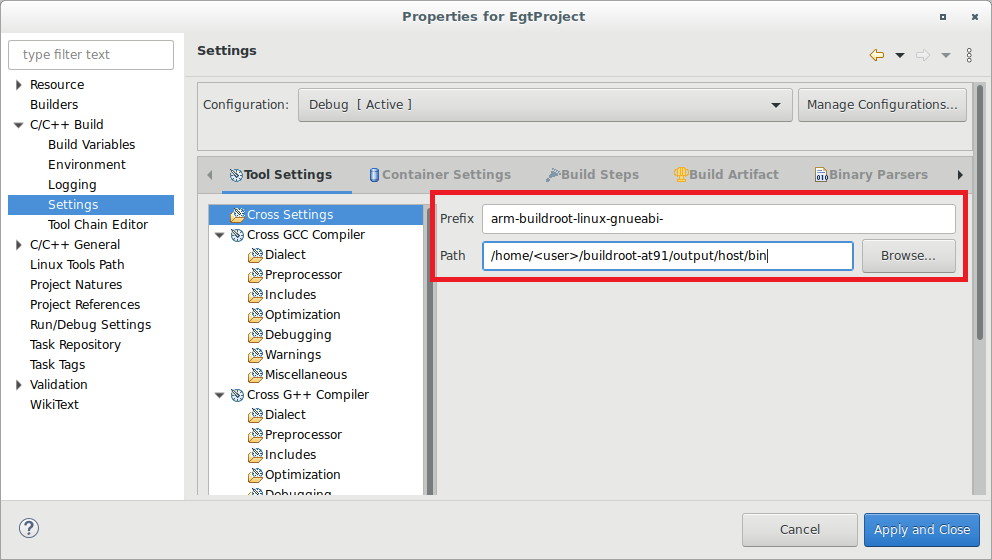The width and height of the screenshot is (992, 560).
Task: Click the Apply and Close button
Action: 921,529
